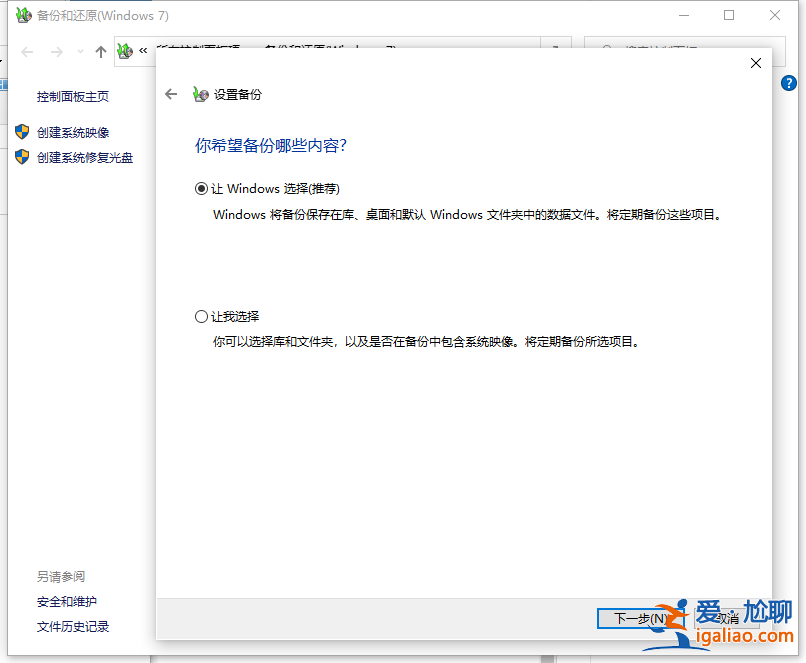Viewport: 806px width, 663px height.
Task: Open help via the blue question mark icon
Action: point(789,82)
